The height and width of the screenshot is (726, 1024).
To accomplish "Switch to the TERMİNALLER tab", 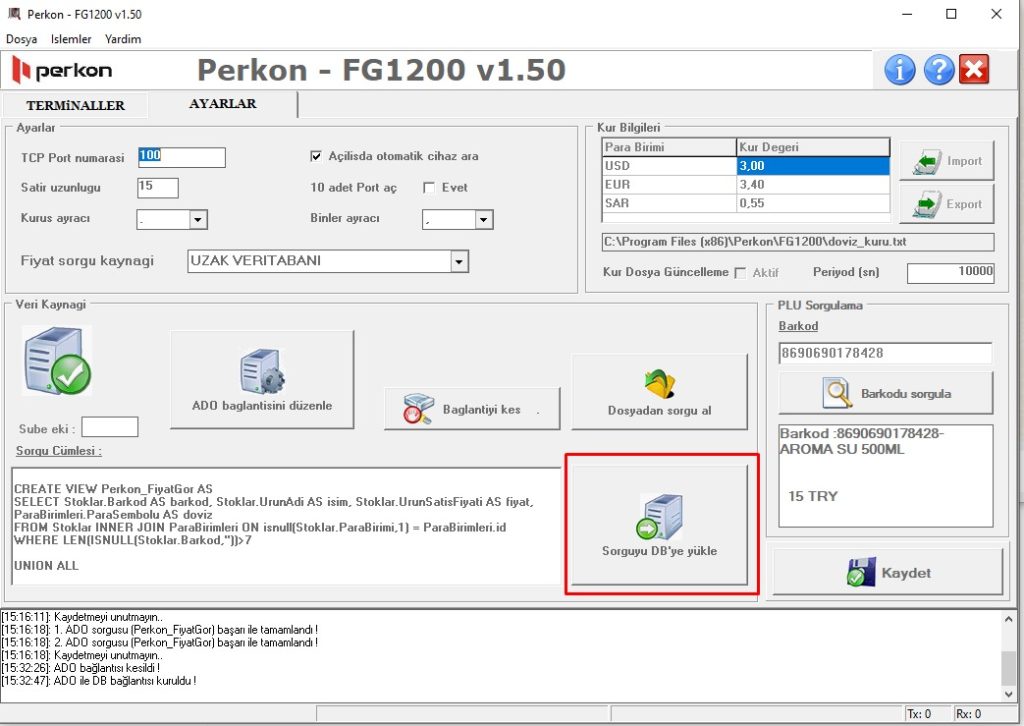I will 76,106.
